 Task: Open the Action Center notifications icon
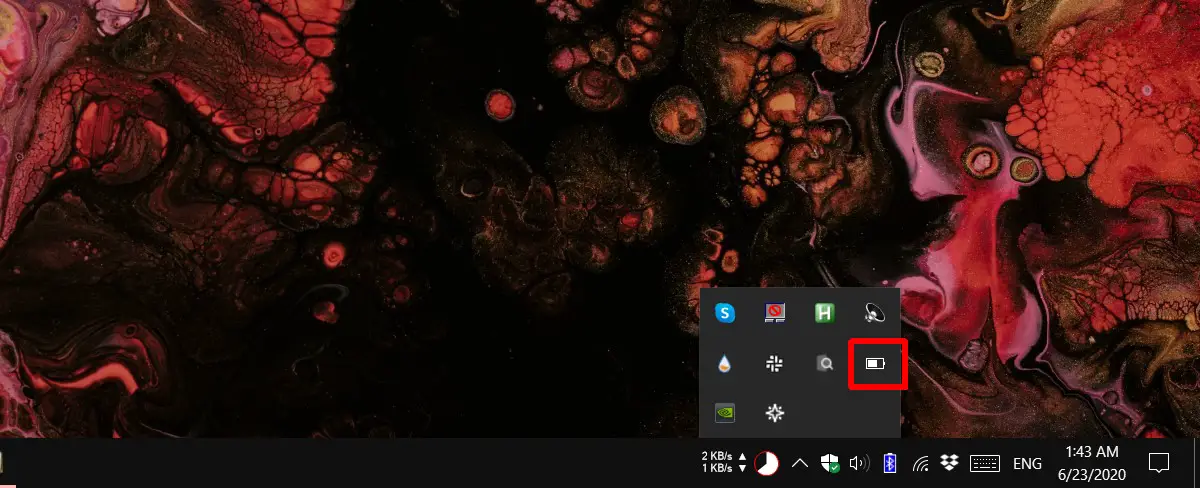coord(1159,463)
